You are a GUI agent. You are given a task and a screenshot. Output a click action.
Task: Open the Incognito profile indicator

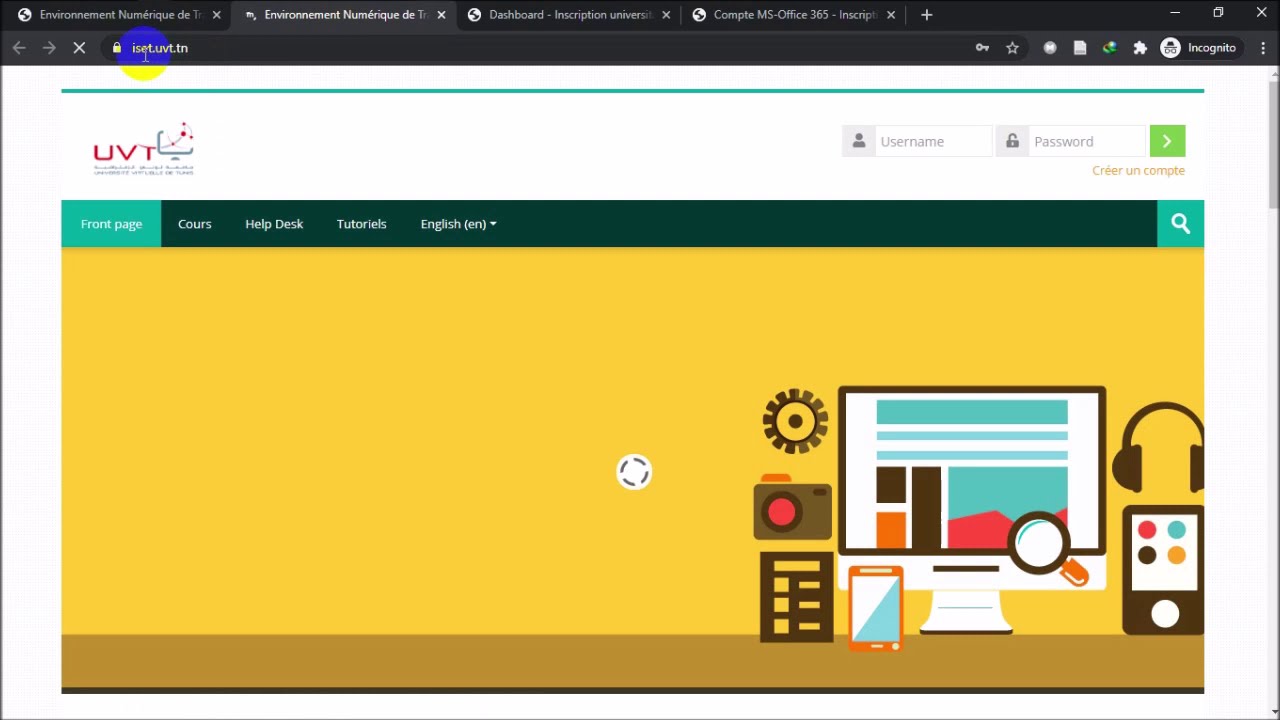coord(1198,48)
